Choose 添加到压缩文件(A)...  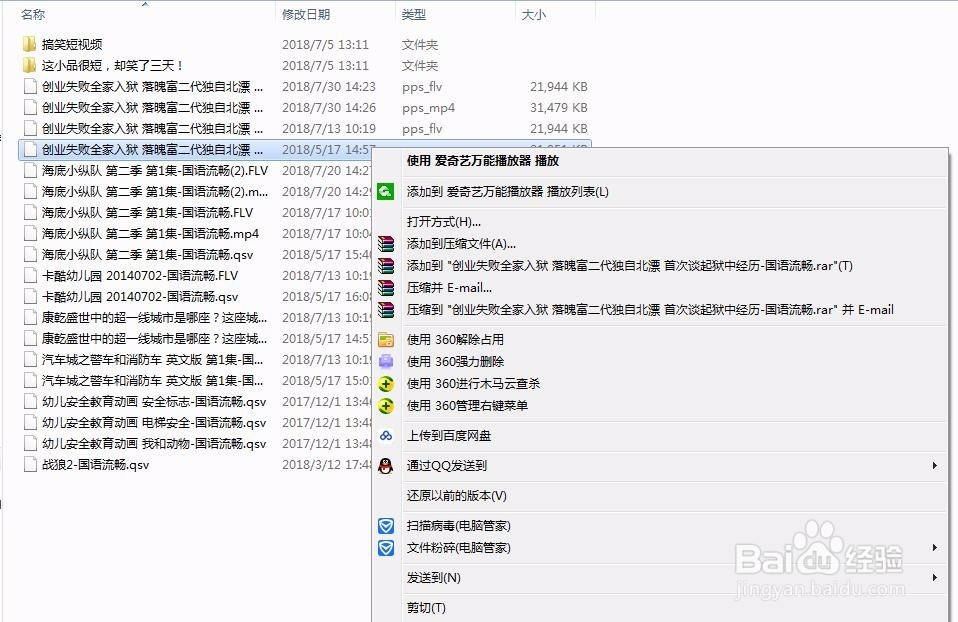pos(461,244)
